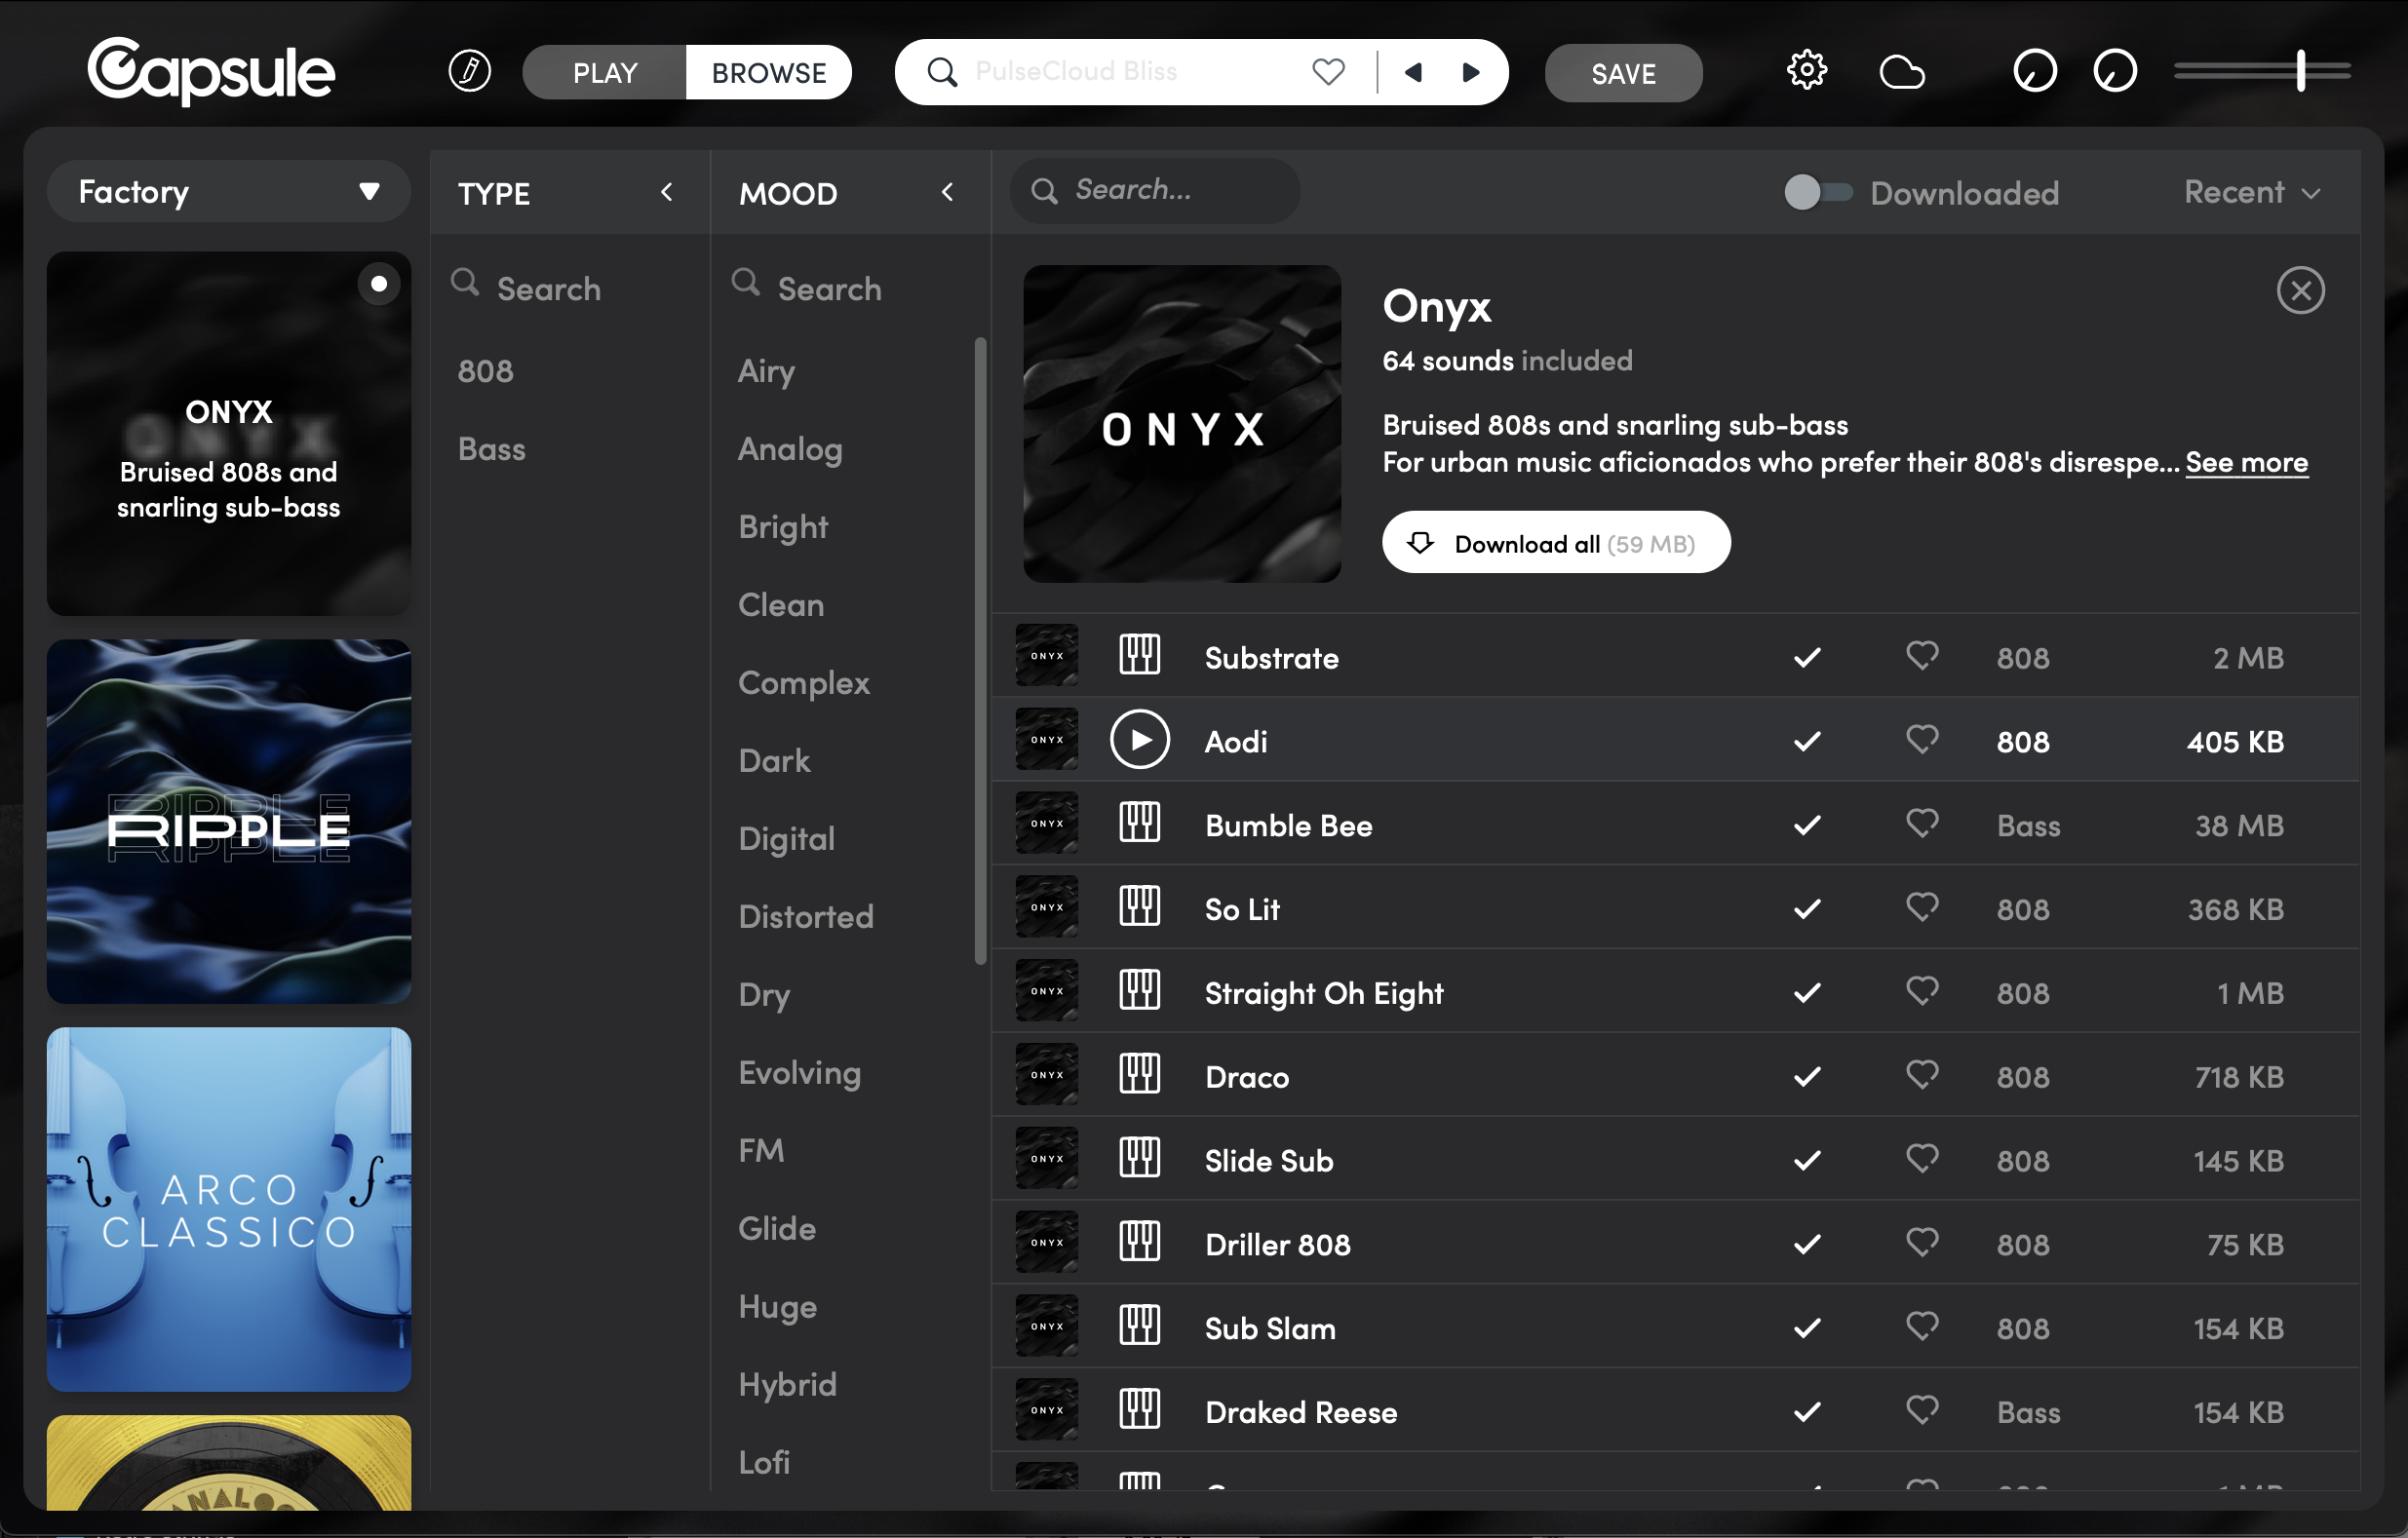Screen dimensions: 2408x1538
Task: Go to previous preset arrow
Action: (x=1413, y=72)
